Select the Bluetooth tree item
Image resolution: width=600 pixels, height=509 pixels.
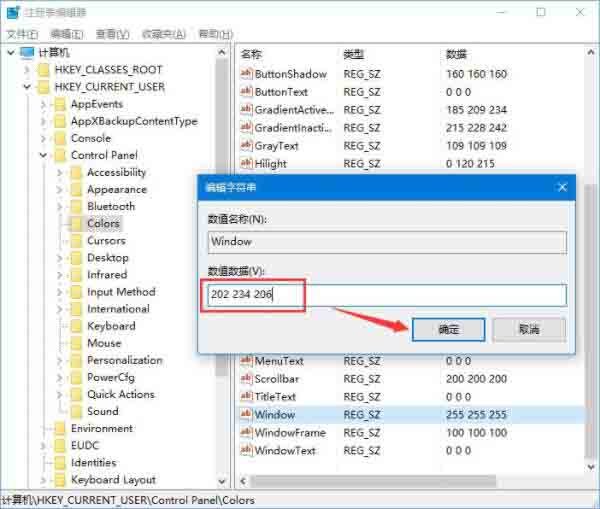click(111, 207)
